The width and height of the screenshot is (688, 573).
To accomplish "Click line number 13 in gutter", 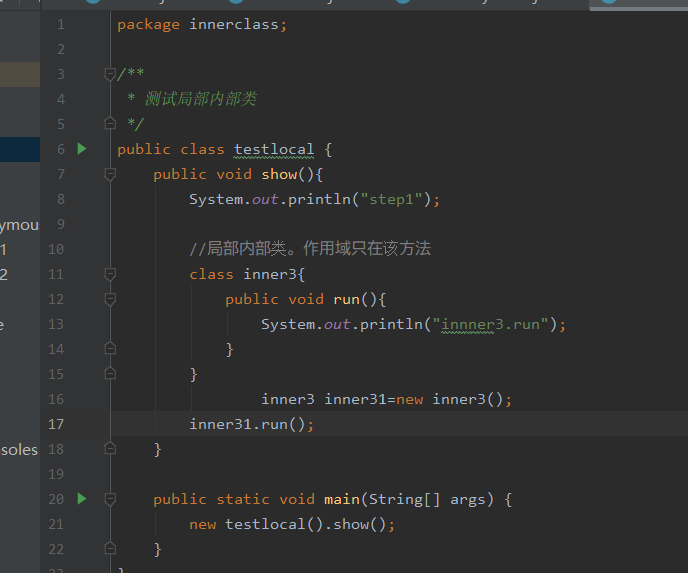I will pos(56,324).
